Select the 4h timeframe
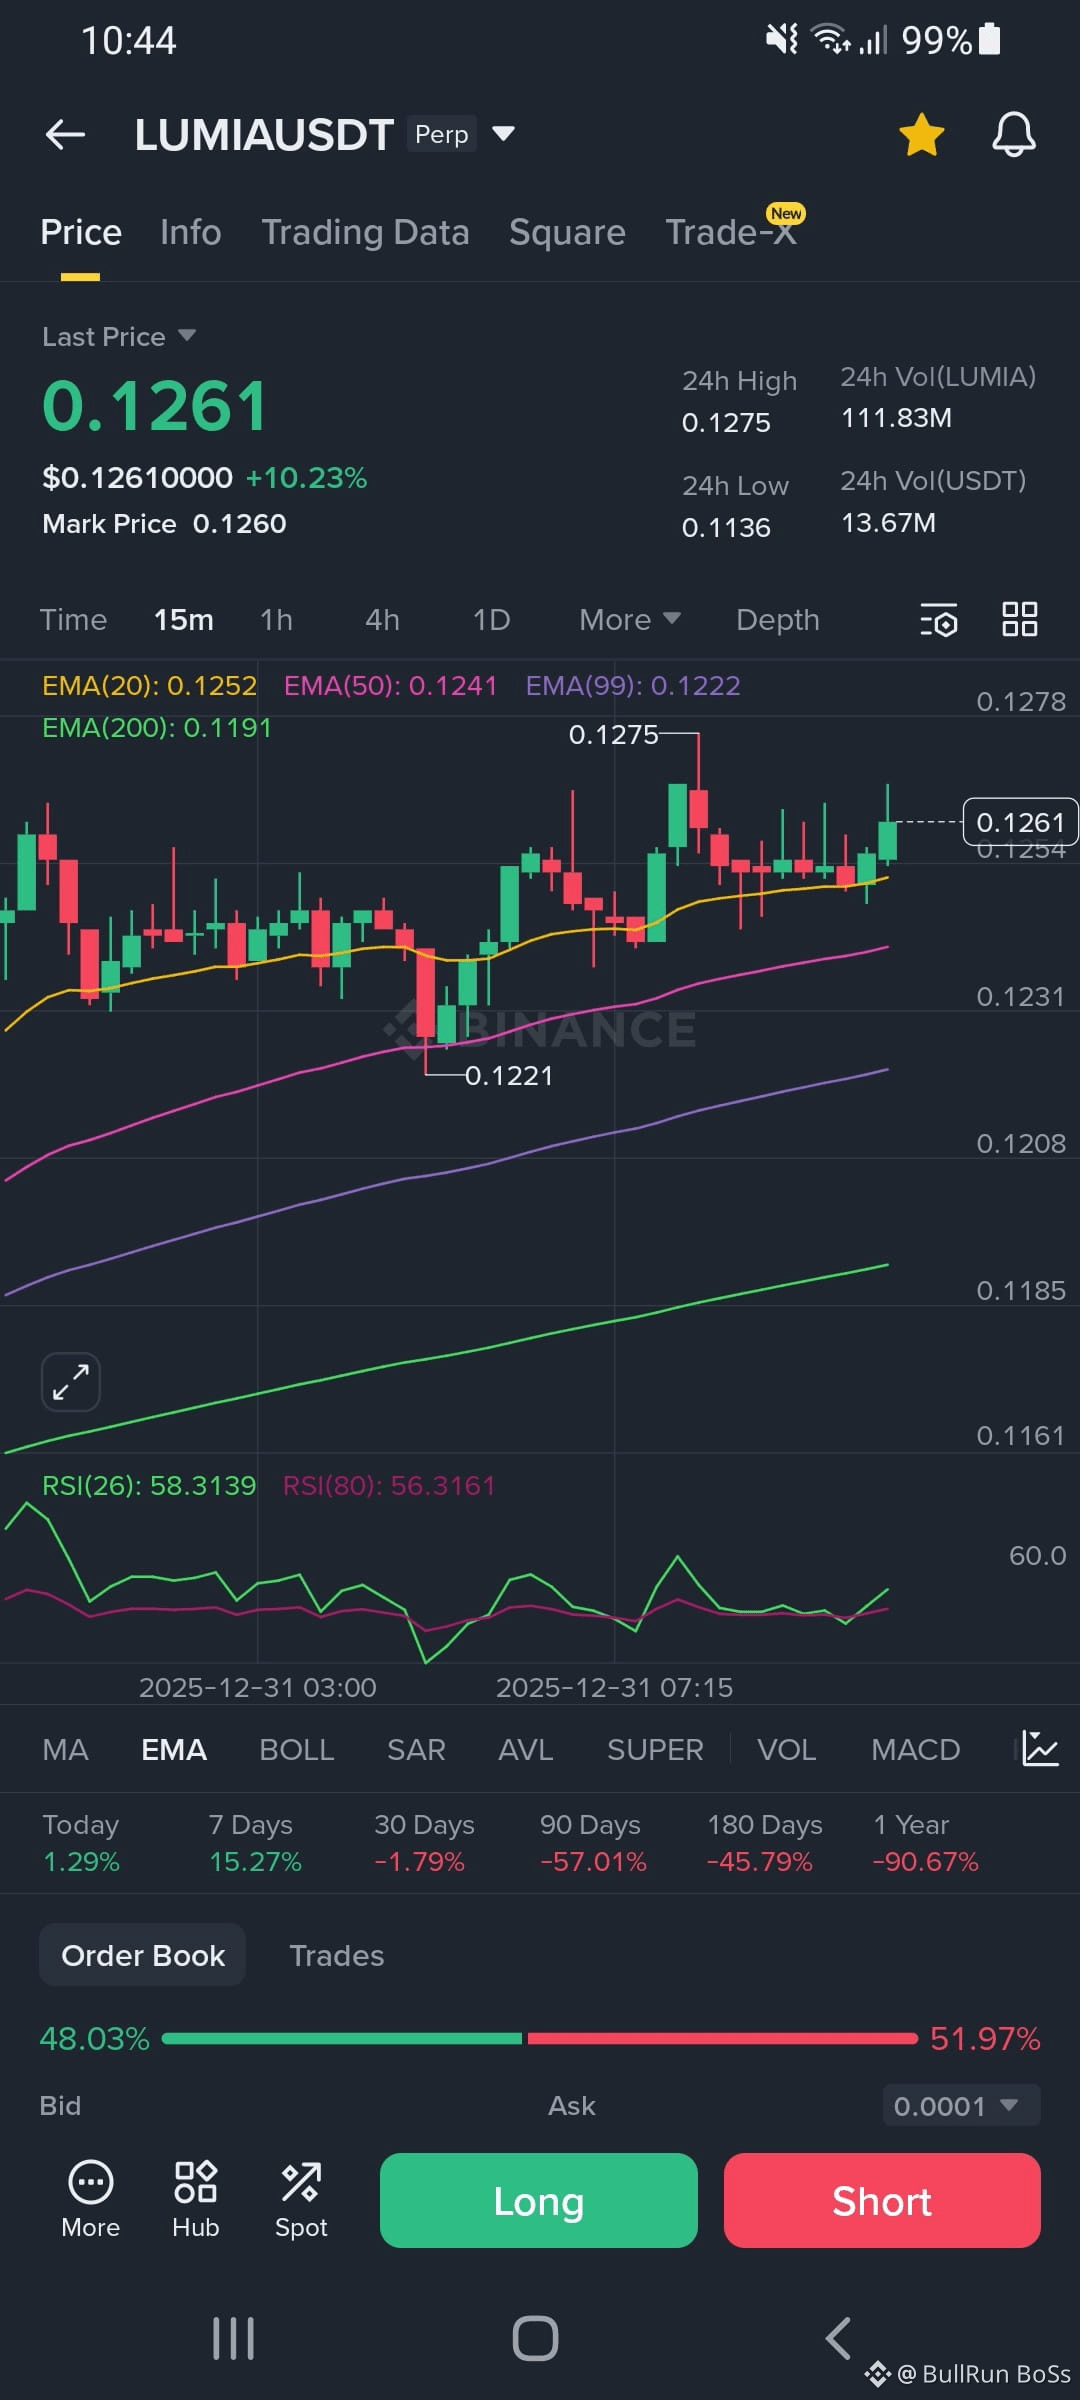This screenshot has width=1080, height=2400. pos(383,620)
